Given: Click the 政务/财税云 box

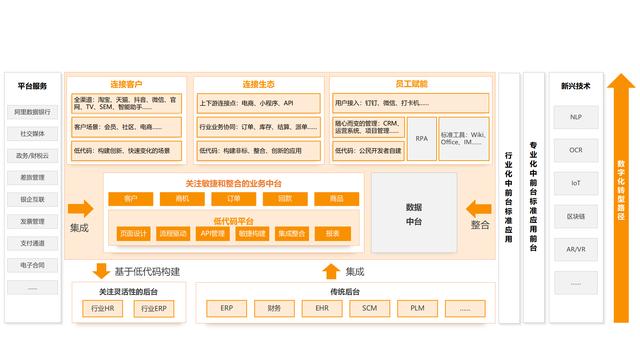Looking at the screenshot, I should click(32, 156).
